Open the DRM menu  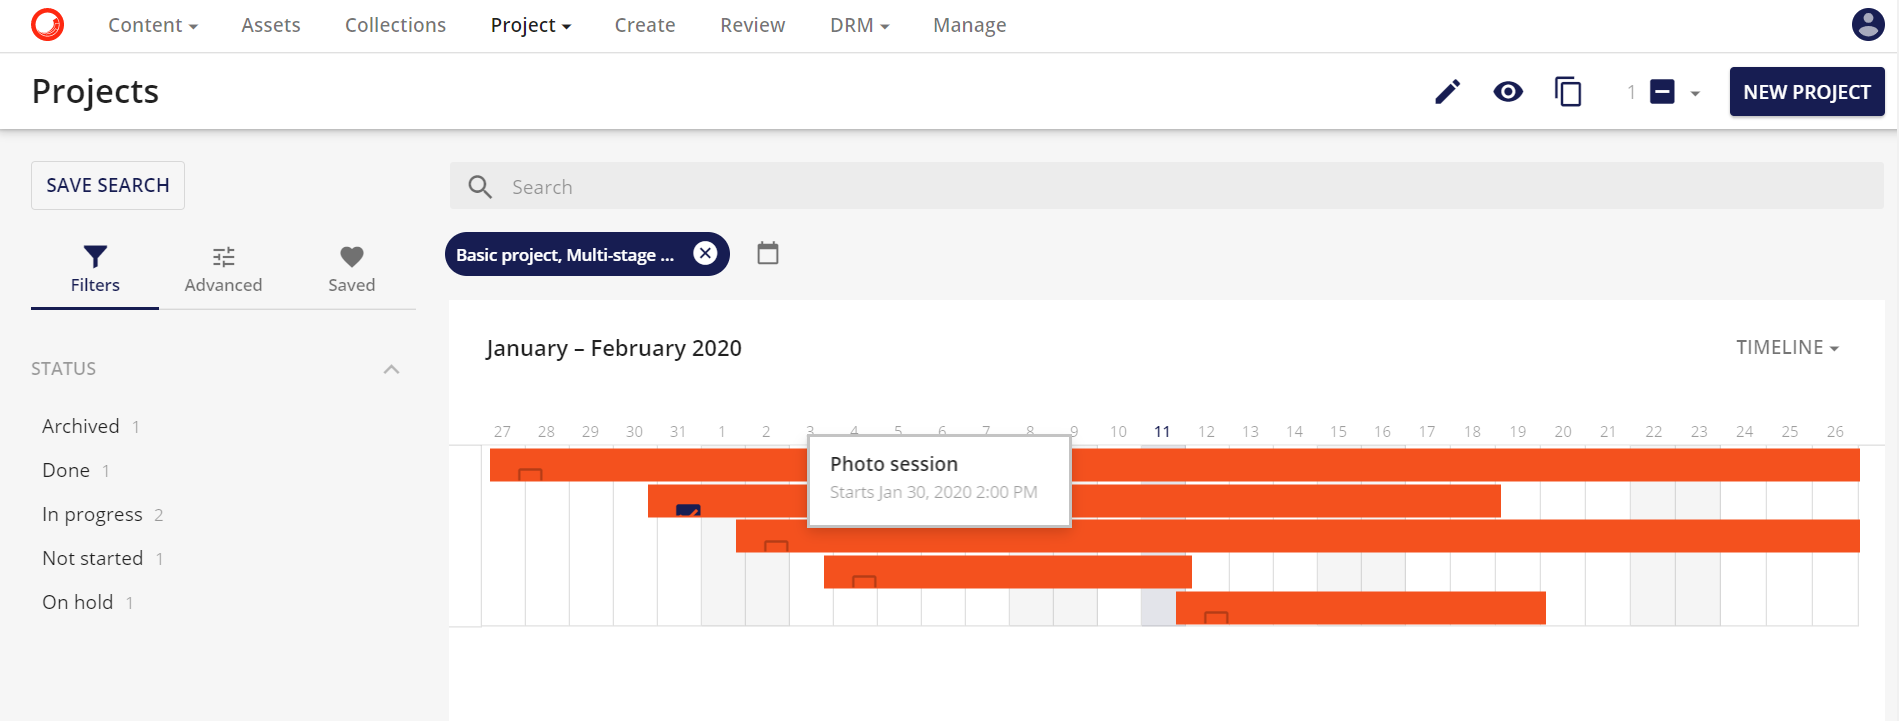pos(858,24)
